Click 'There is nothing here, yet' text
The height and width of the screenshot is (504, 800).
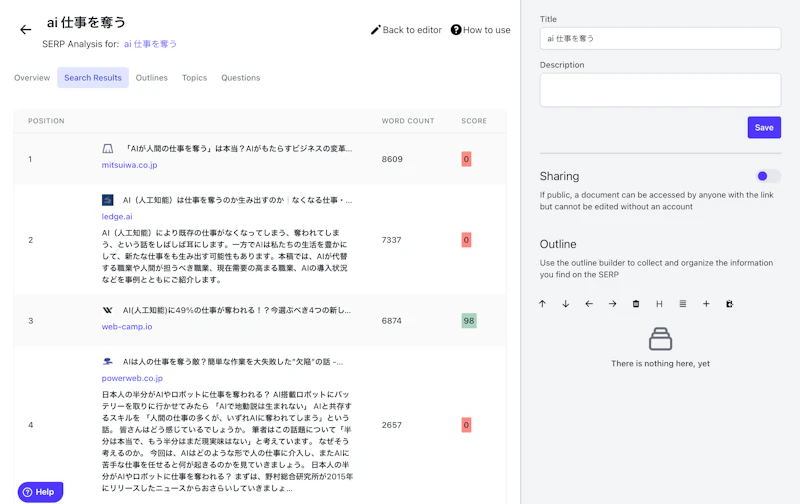(x=660, y=363)
